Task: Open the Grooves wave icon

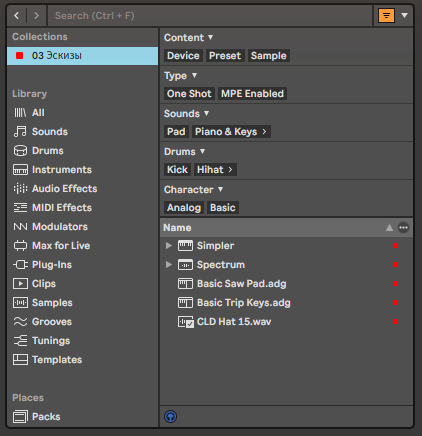Action: tap(20, 322)
